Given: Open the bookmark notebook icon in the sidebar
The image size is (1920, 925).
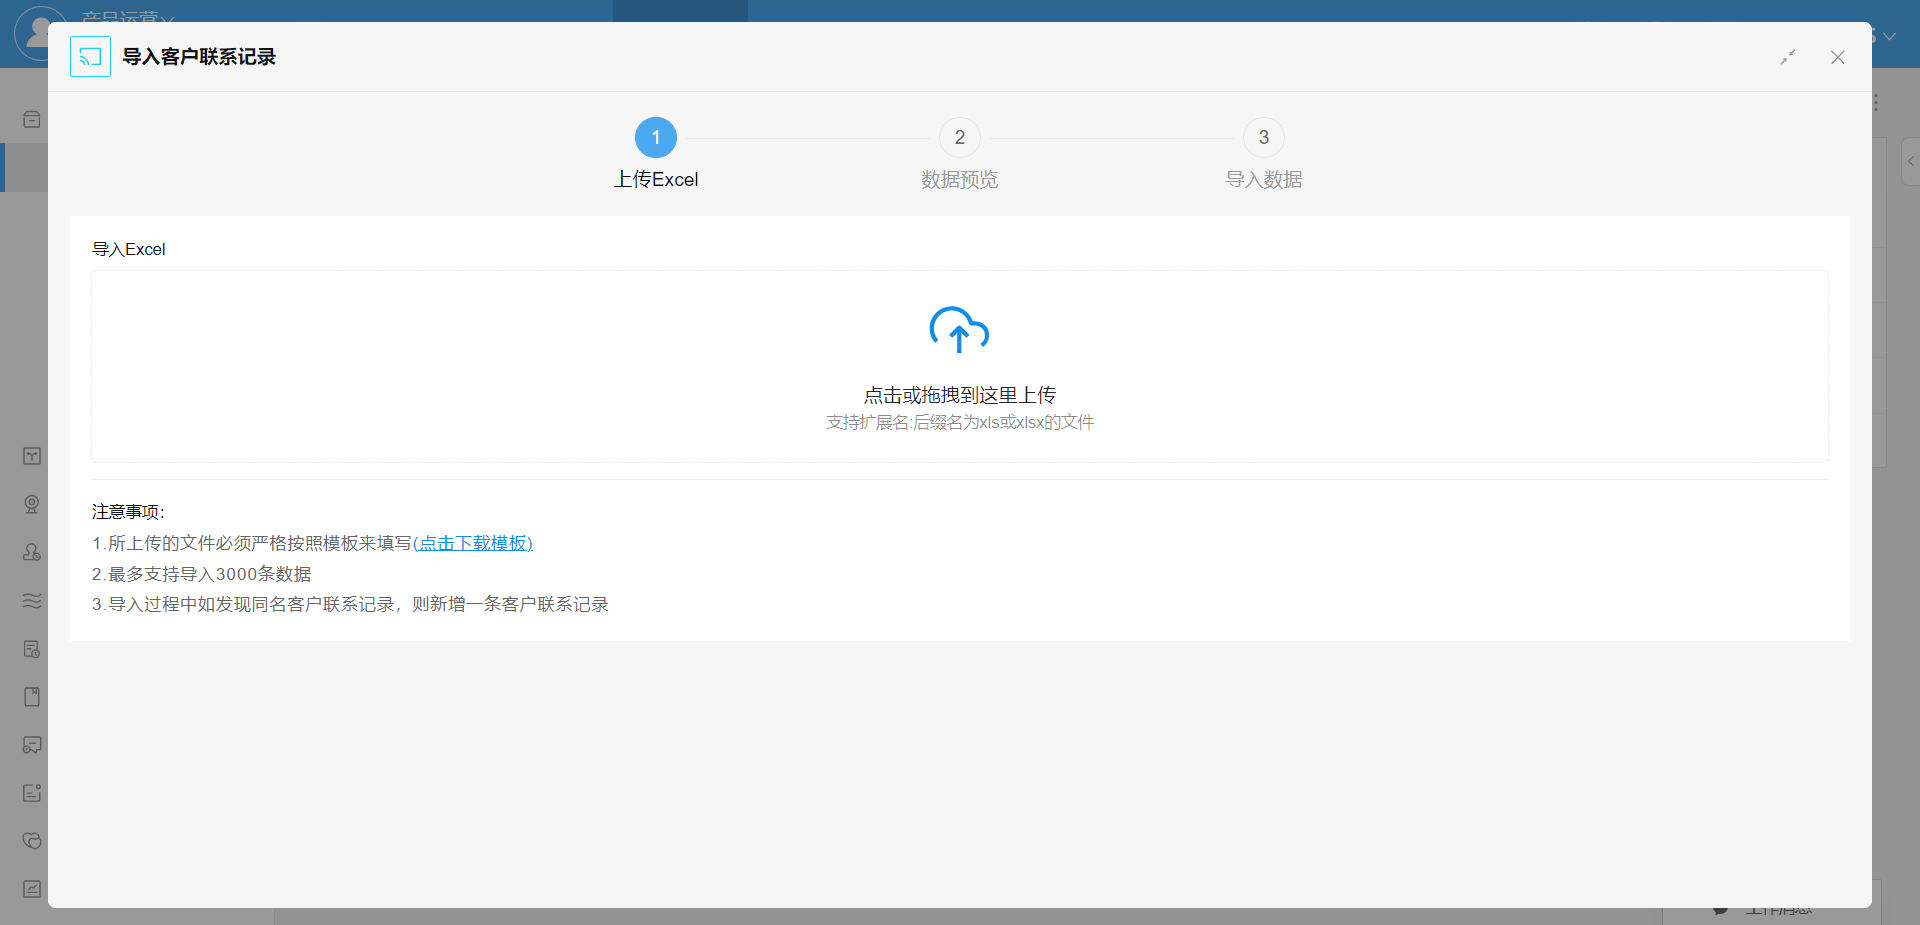Looking at the screenshot, I should pyautogui.click(x=32, y=697).
